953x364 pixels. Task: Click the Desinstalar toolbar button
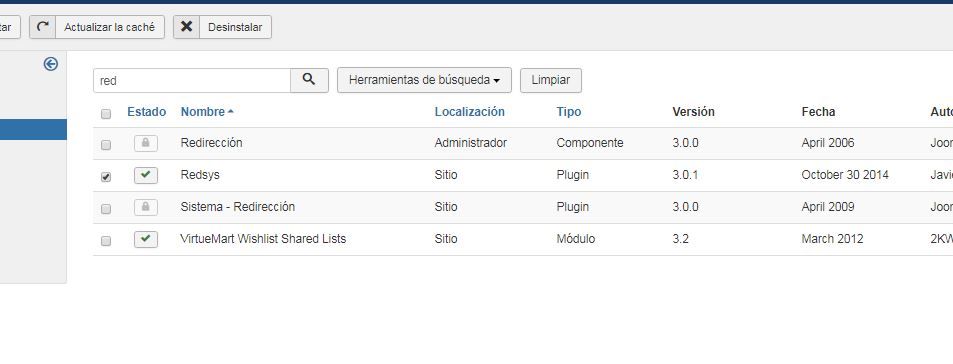pyautogui.click(x=222, y=27)
